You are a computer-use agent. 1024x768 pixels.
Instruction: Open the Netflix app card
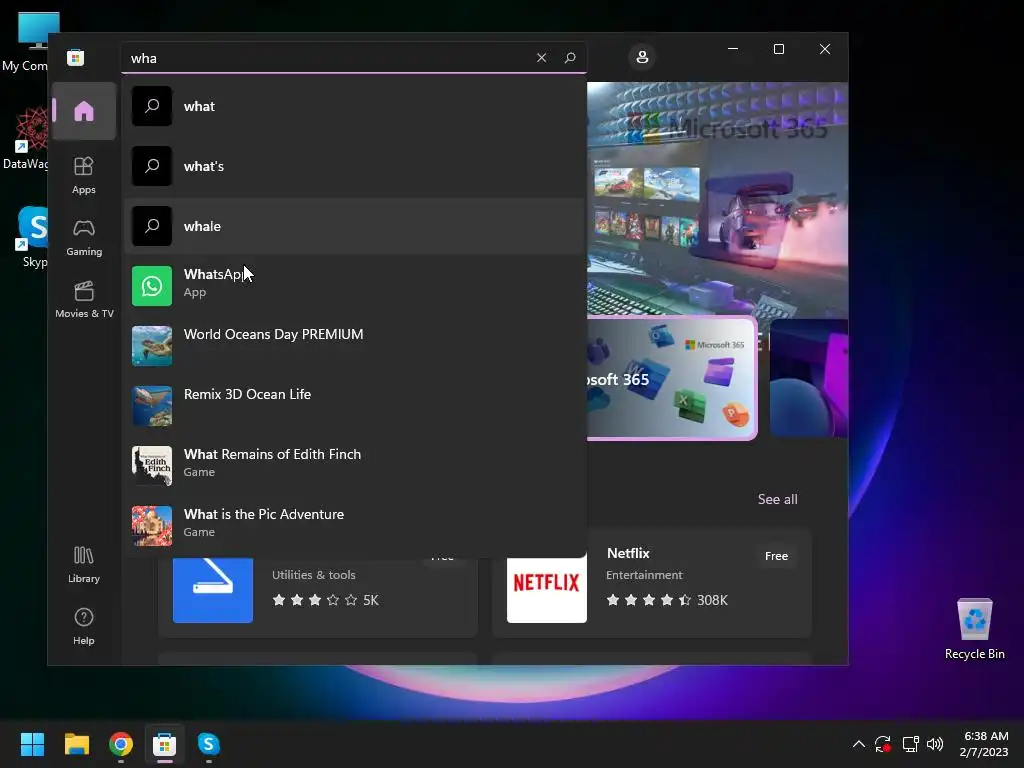click(652, 583)
